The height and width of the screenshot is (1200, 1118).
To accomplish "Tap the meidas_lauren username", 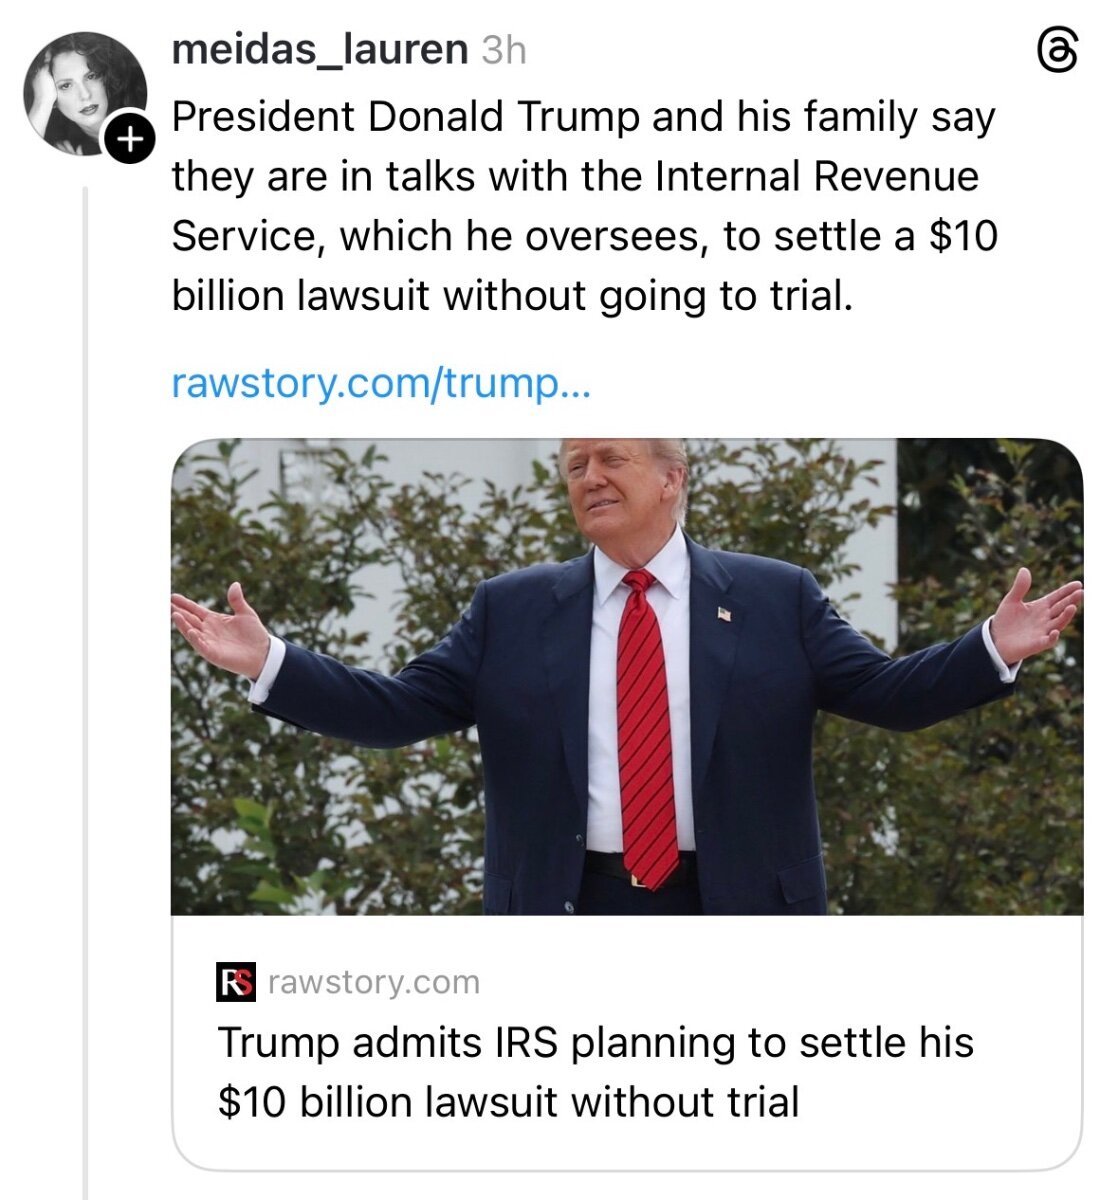I will click(x=320, y=49).
